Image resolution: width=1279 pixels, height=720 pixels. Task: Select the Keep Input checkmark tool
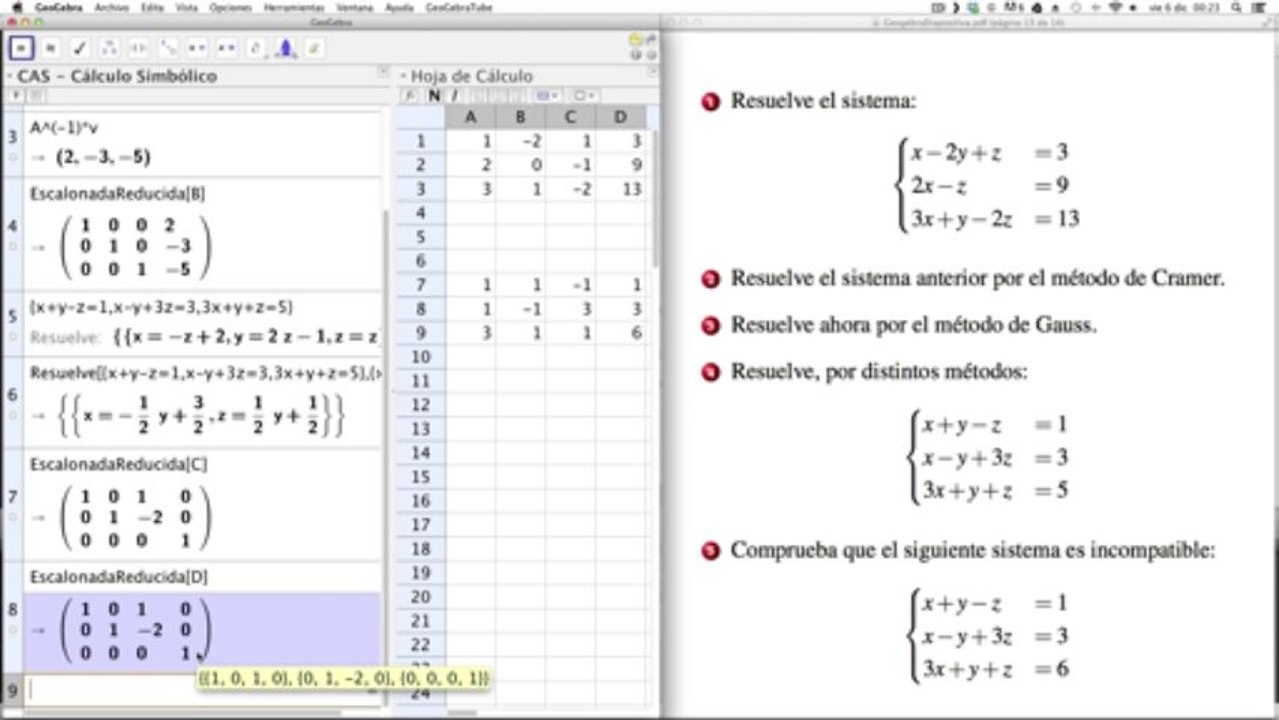(80, 48)
